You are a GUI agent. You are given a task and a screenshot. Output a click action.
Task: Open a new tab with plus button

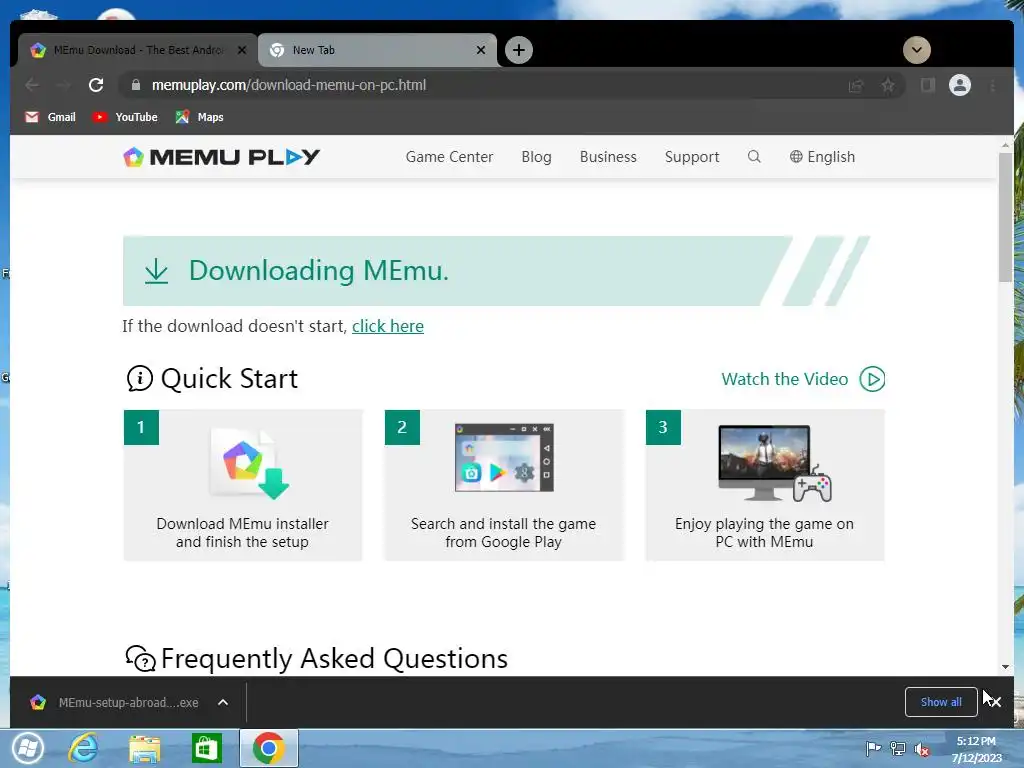[x=519, y=50]
